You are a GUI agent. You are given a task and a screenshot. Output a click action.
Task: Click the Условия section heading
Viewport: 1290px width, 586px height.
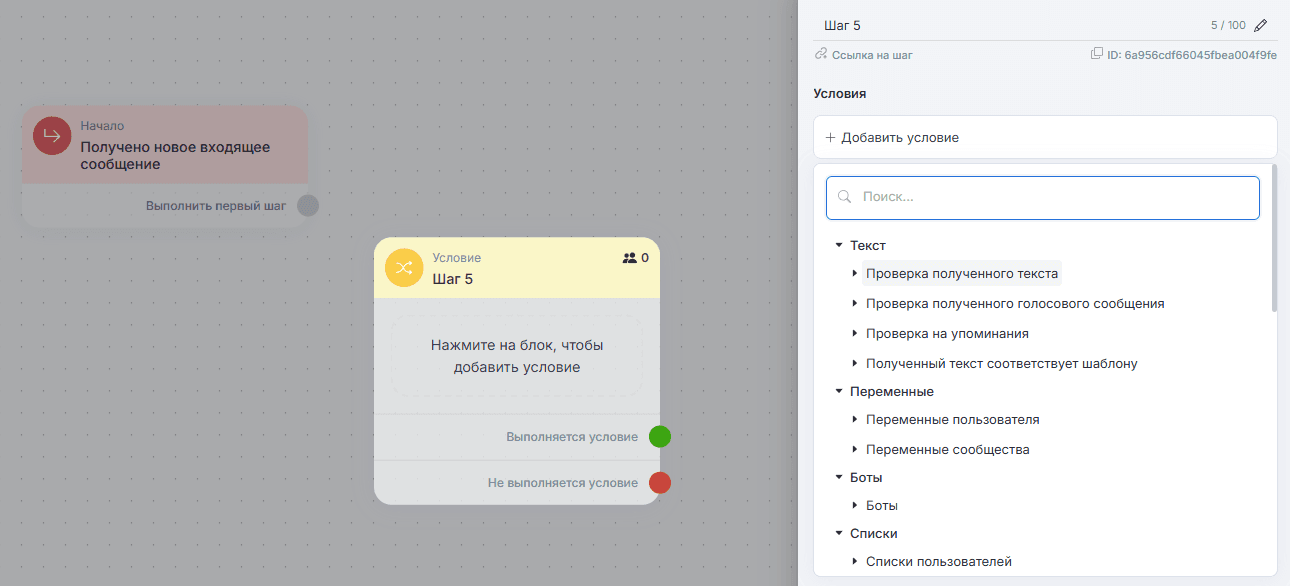(840, 93)
